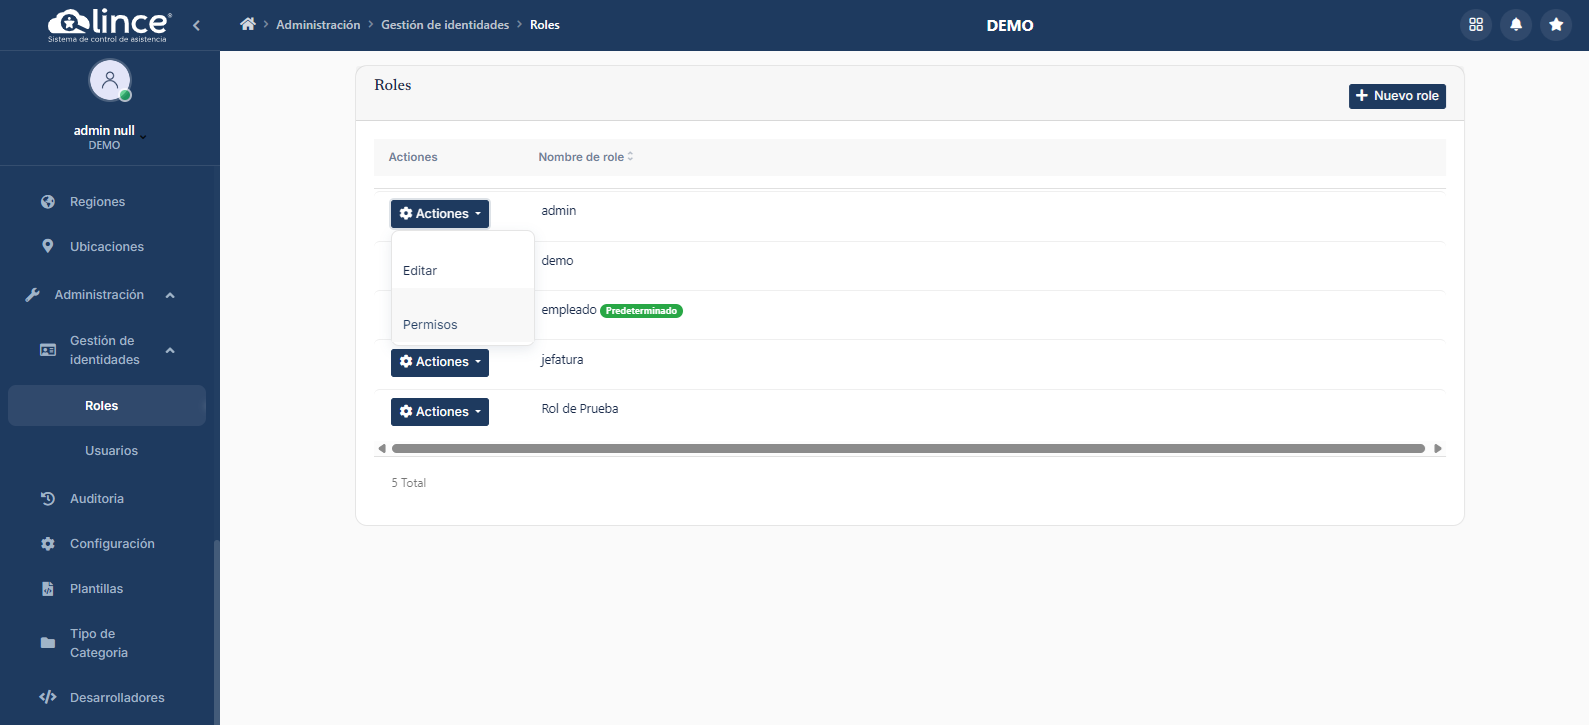Collapse the Gestión de identidades submenu
The image size is (1589, 725).
click(x=170, y=350)
